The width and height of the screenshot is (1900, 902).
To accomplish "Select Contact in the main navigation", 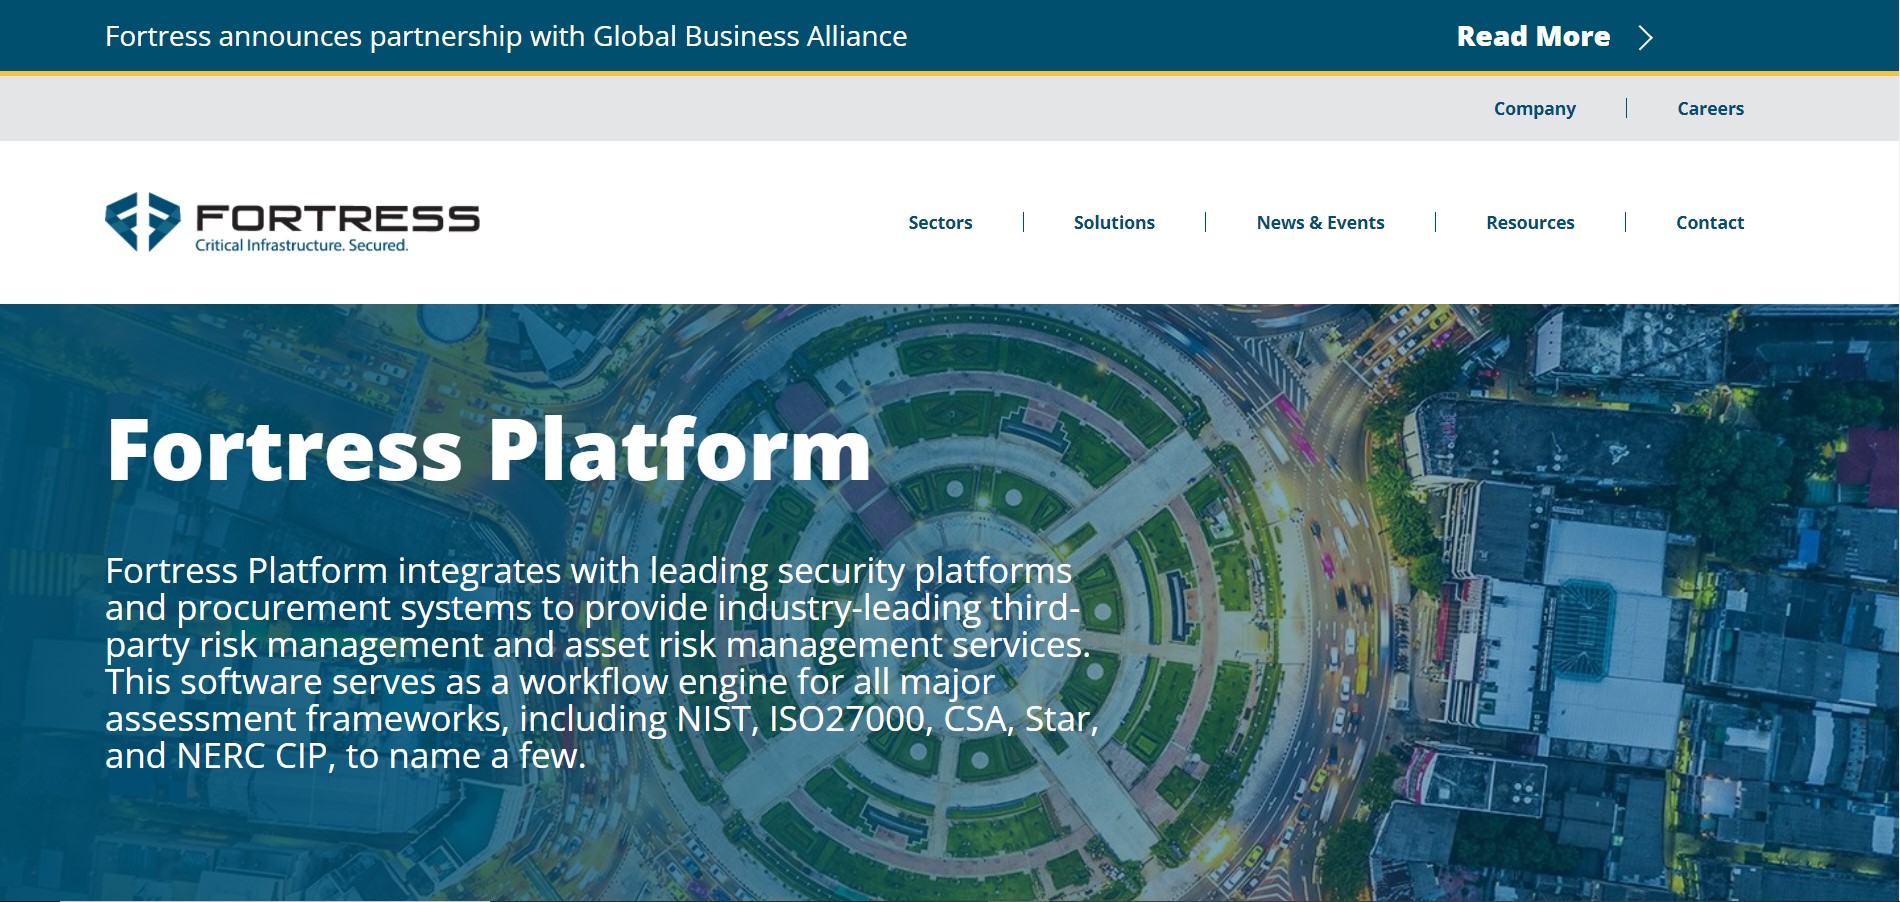I will pos(1710,222).
